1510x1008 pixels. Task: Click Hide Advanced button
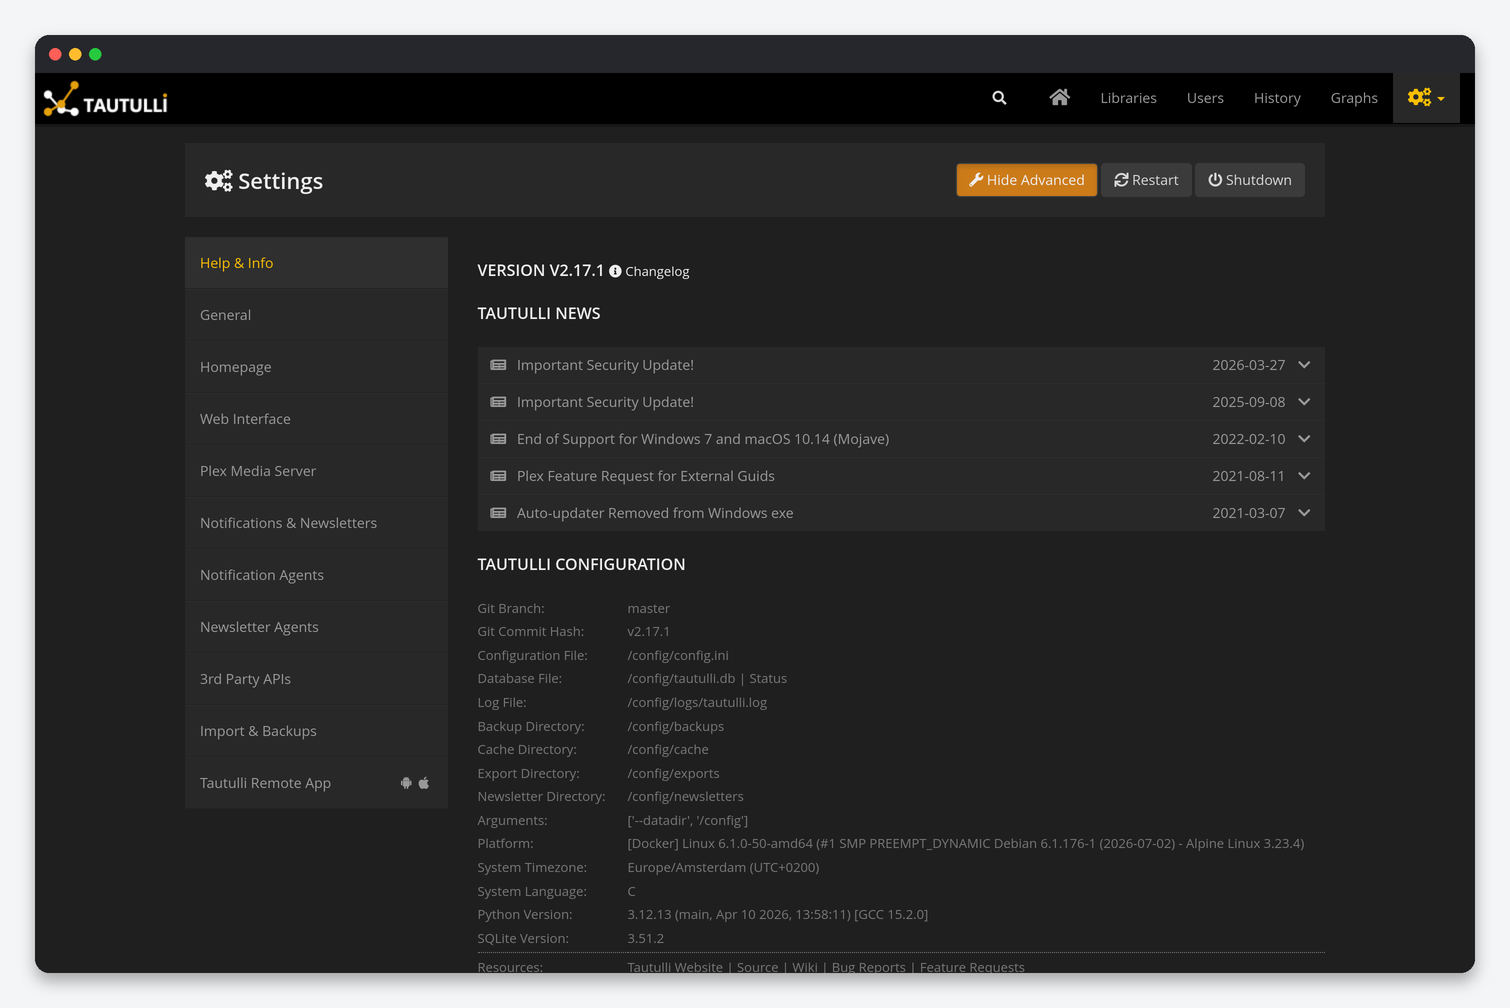pyautogui.click(x=1026, y=180)
